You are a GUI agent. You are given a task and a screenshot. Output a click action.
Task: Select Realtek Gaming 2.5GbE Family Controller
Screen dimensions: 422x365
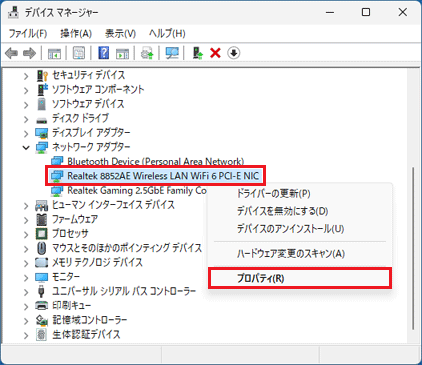(137, 190)
